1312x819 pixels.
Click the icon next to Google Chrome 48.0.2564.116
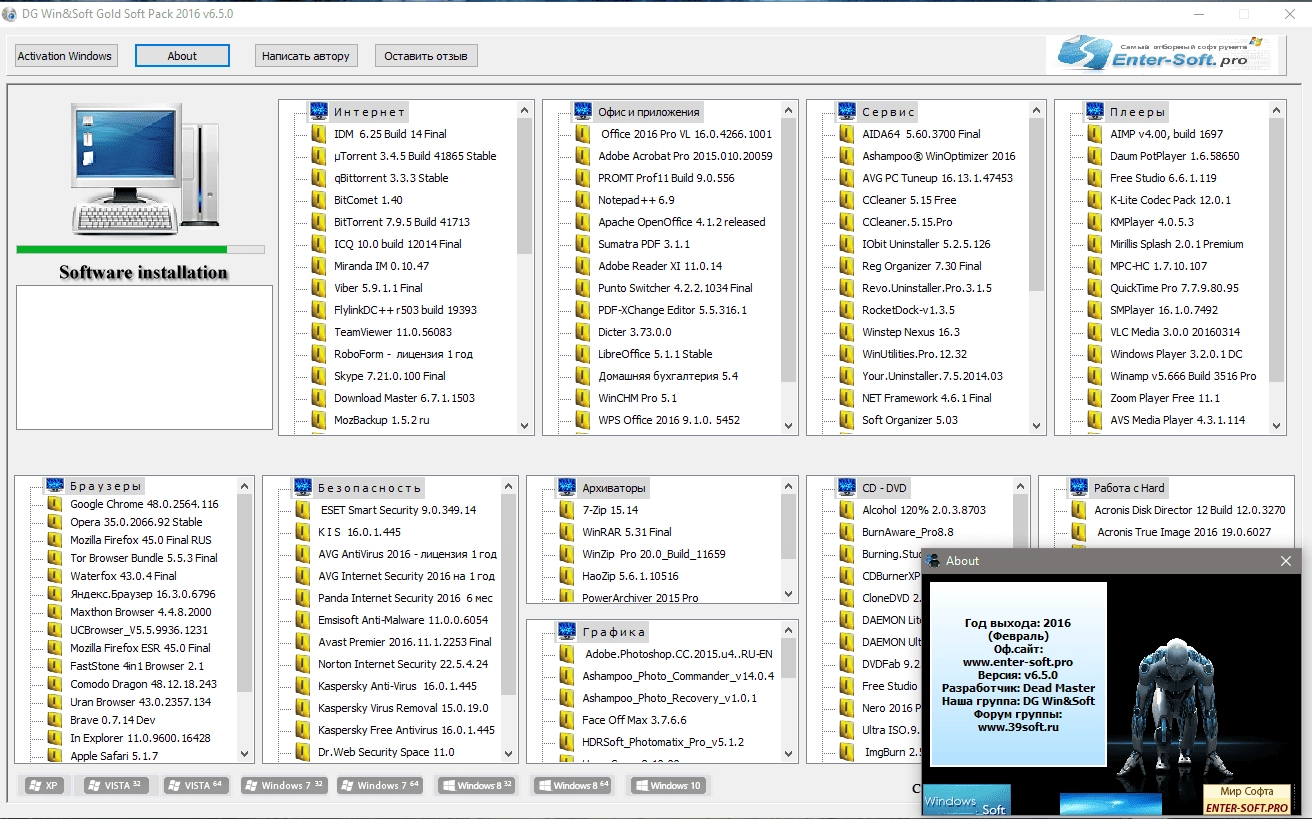[55, 504]
